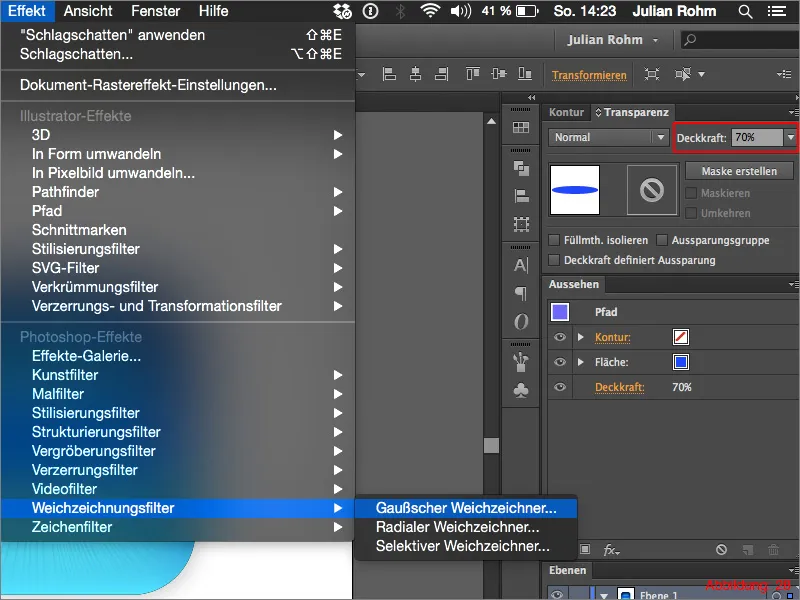
Task: Click the select similar objects icon
Action: point(683,74)
